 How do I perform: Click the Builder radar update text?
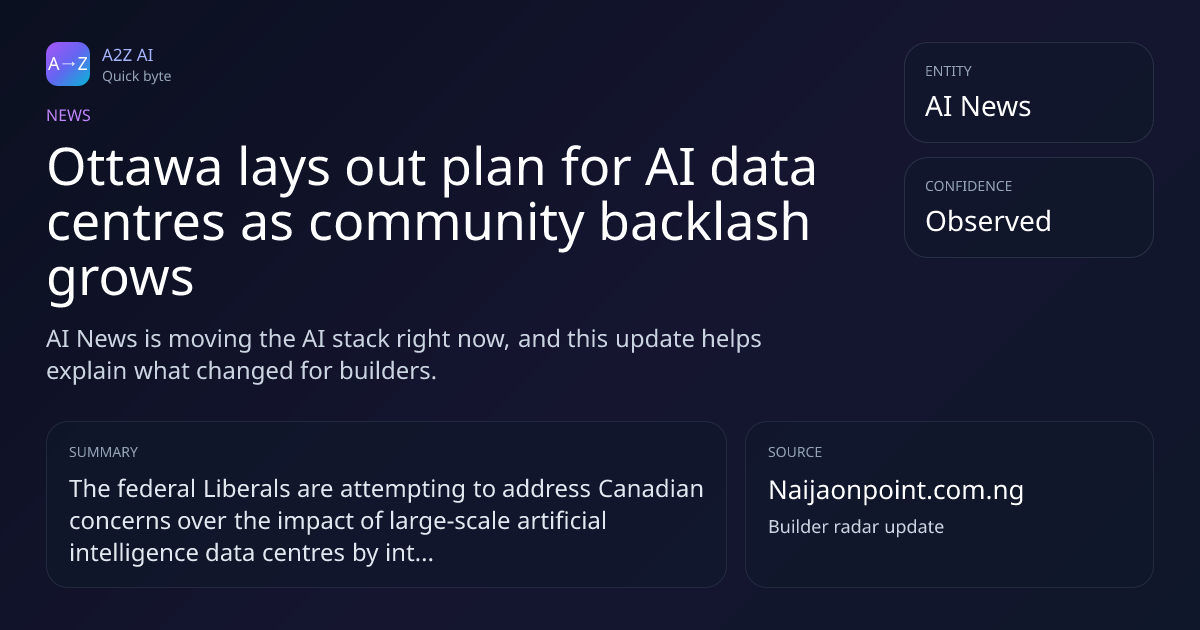(x=856, y=526)
